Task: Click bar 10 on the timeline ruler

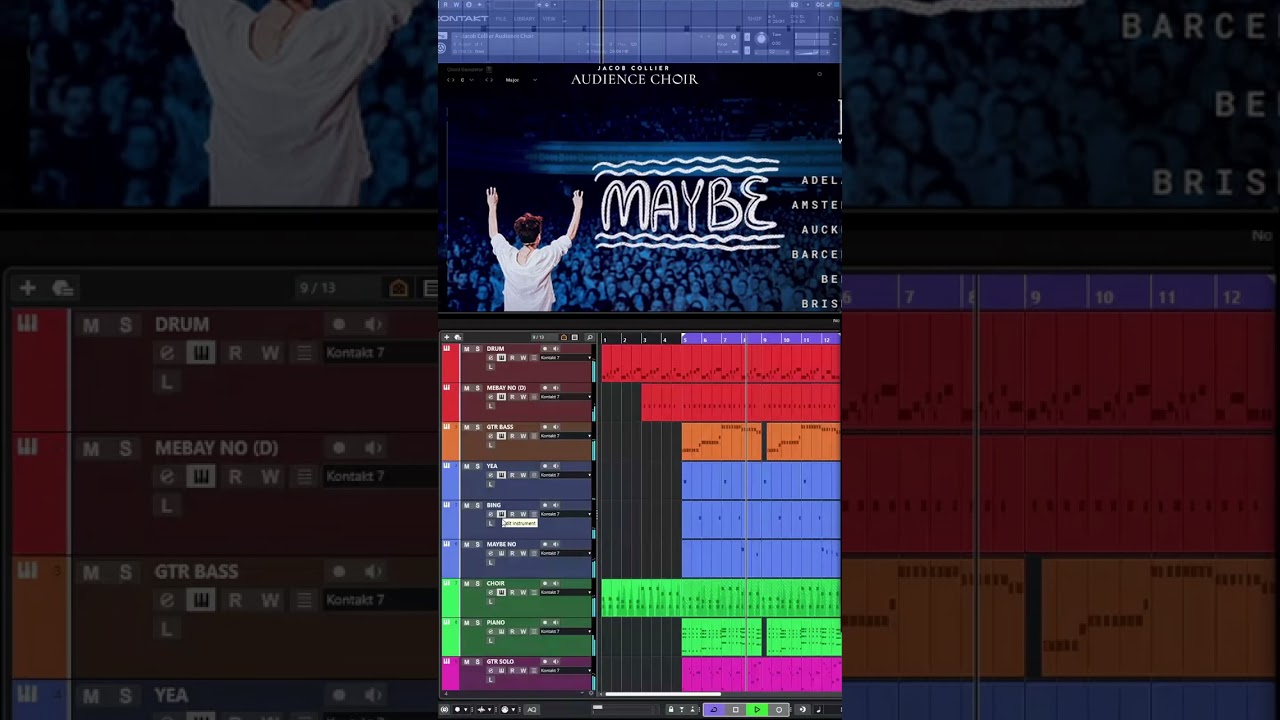Action: click(x=786, y=339)
